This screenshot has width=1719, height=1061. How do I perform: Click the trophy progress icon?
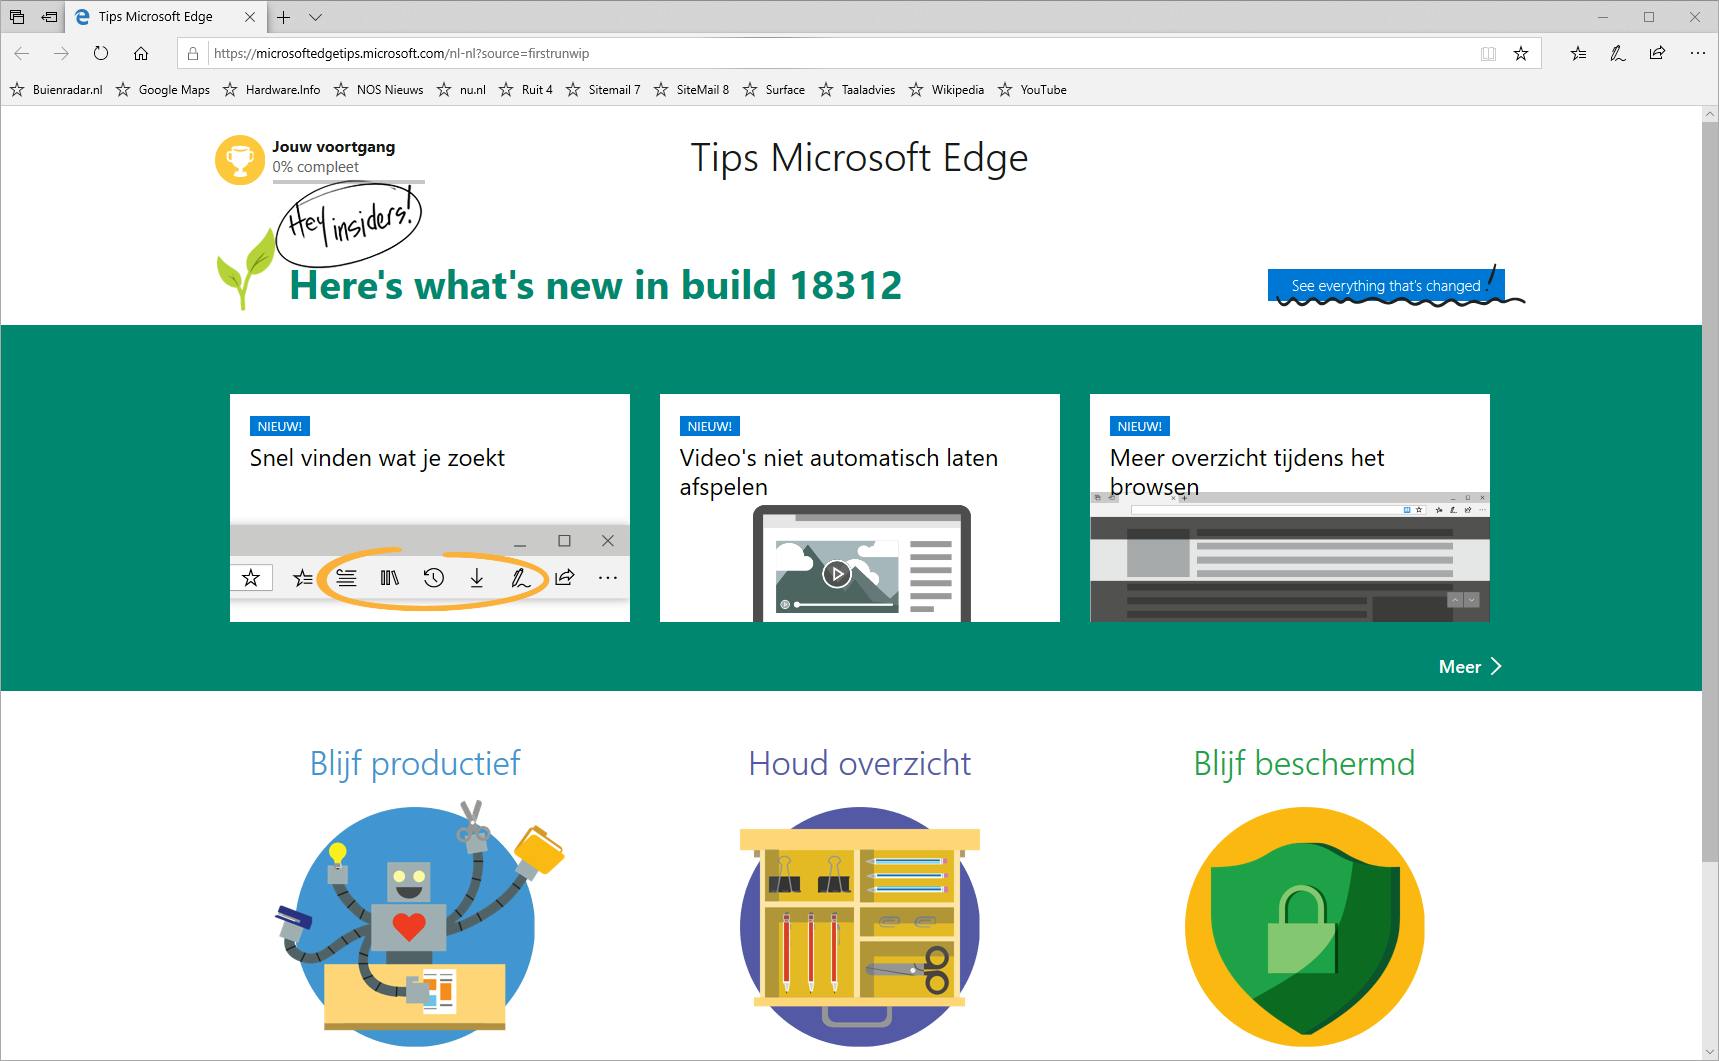point(240,160)
